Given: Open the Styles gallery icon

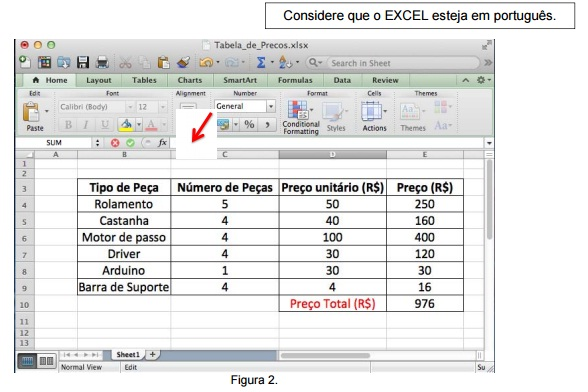Looking at the screenshot, I should [333, 112].
